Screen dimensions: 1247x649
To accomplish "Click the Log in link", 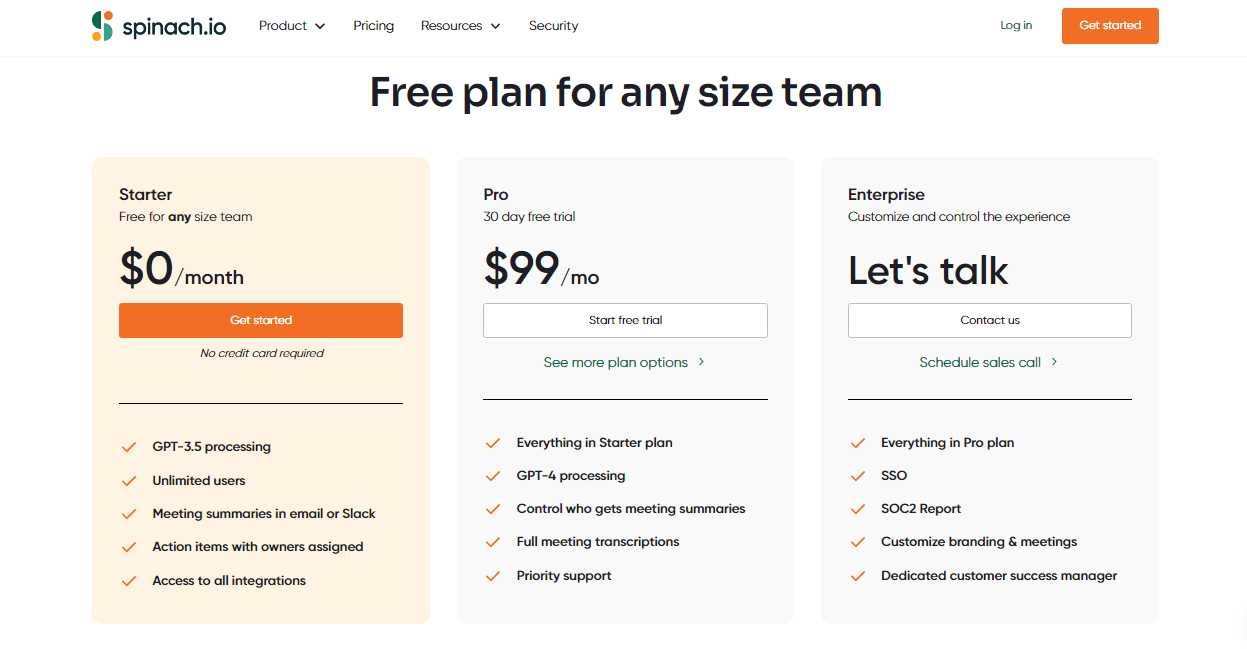I will [x=1016, y=26].
